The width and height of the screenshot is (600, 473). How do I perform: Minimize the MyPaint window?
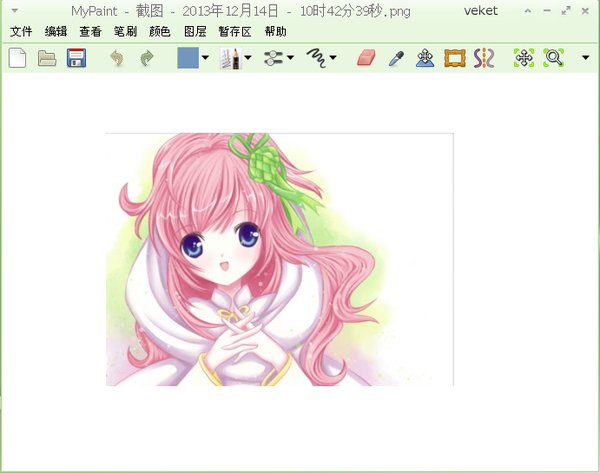(547, 11)
